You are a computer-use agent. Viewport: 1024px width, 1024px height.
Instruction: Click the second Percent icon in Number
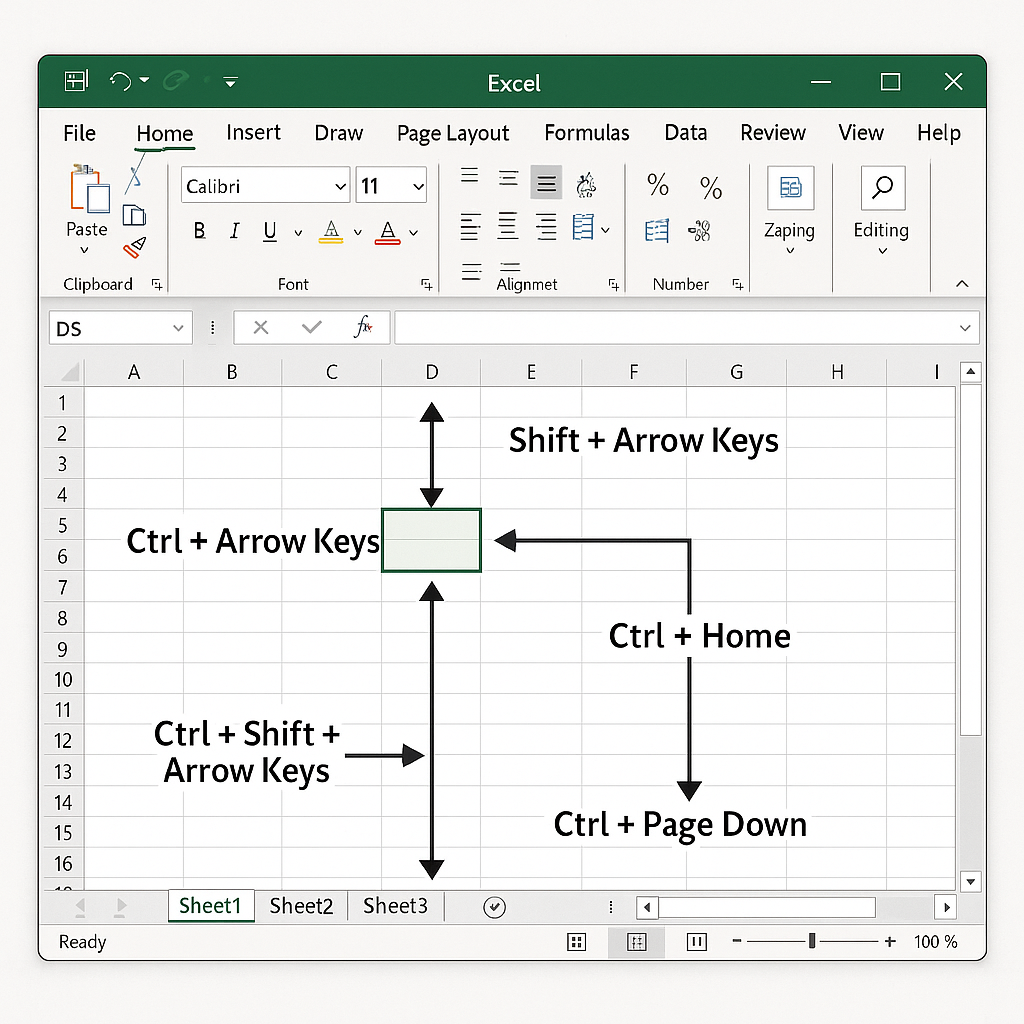(711, 188)
